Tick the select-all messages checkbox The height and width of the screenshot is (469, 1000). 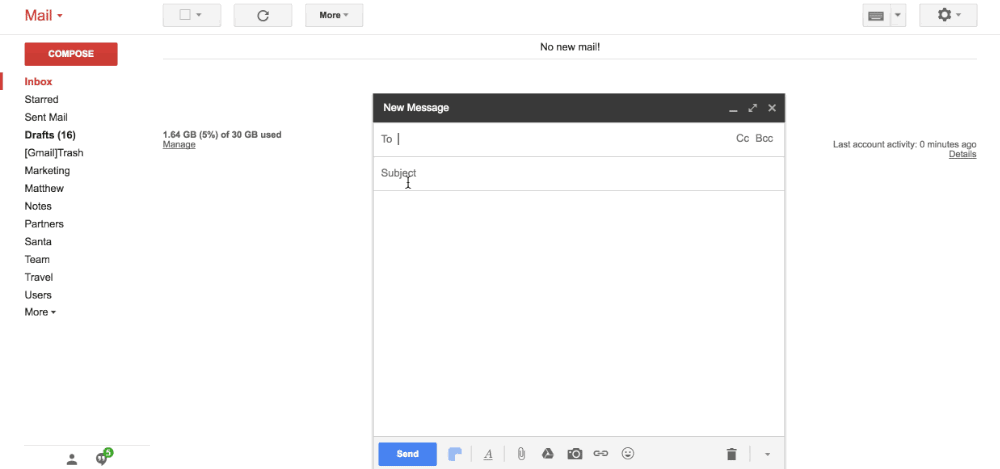click(x=185, y=15)
